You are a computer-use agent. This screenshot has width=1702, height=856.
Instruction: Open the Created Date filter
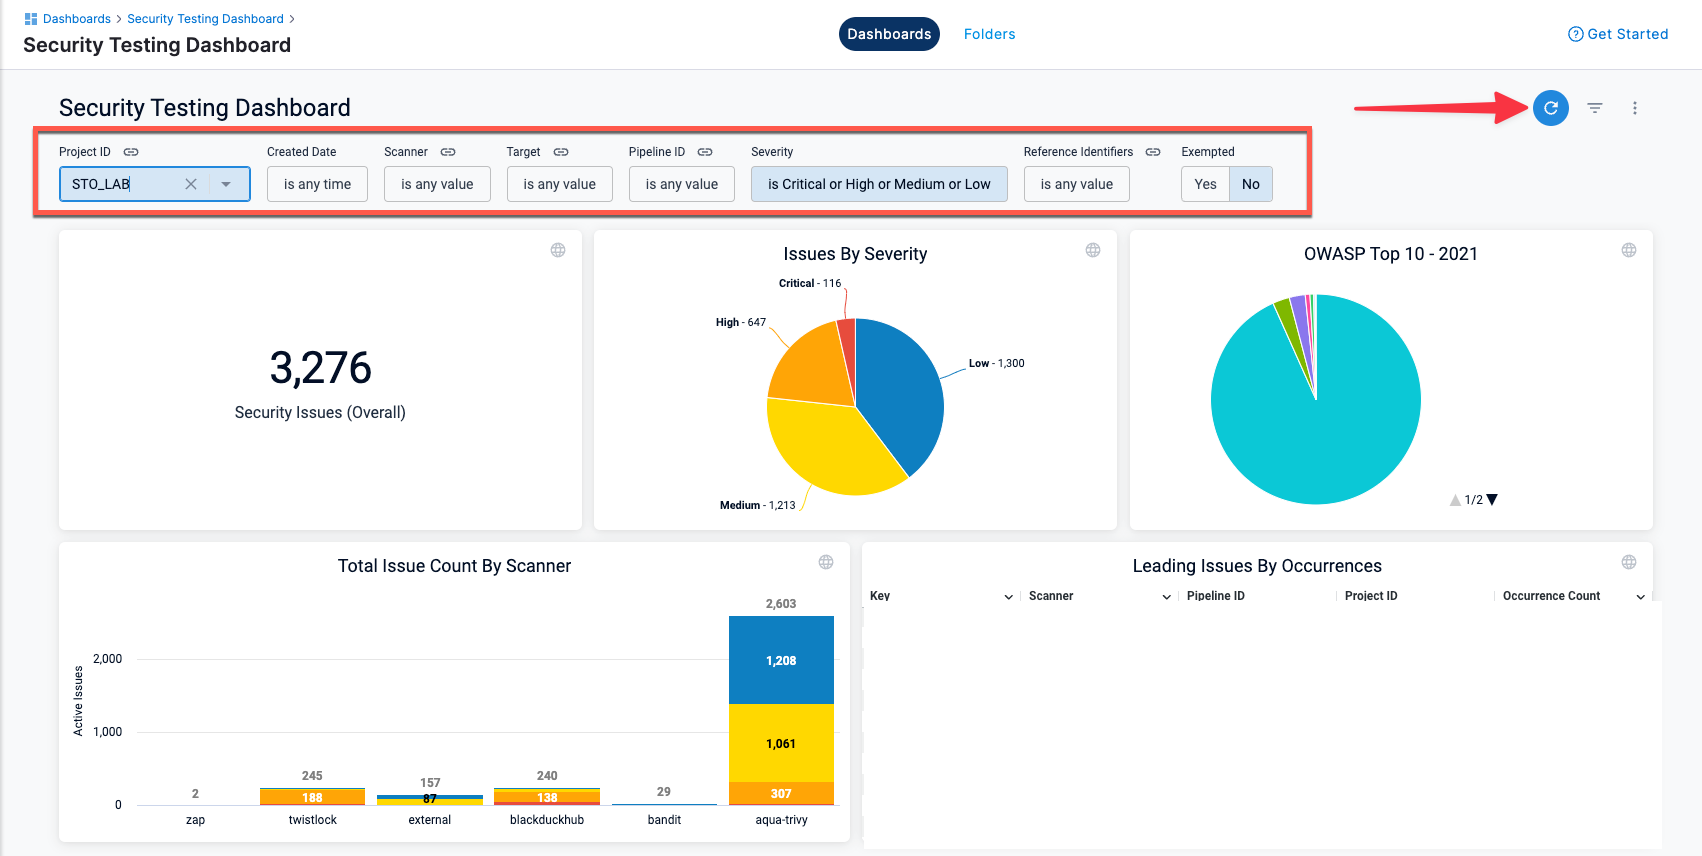point(317,184)
